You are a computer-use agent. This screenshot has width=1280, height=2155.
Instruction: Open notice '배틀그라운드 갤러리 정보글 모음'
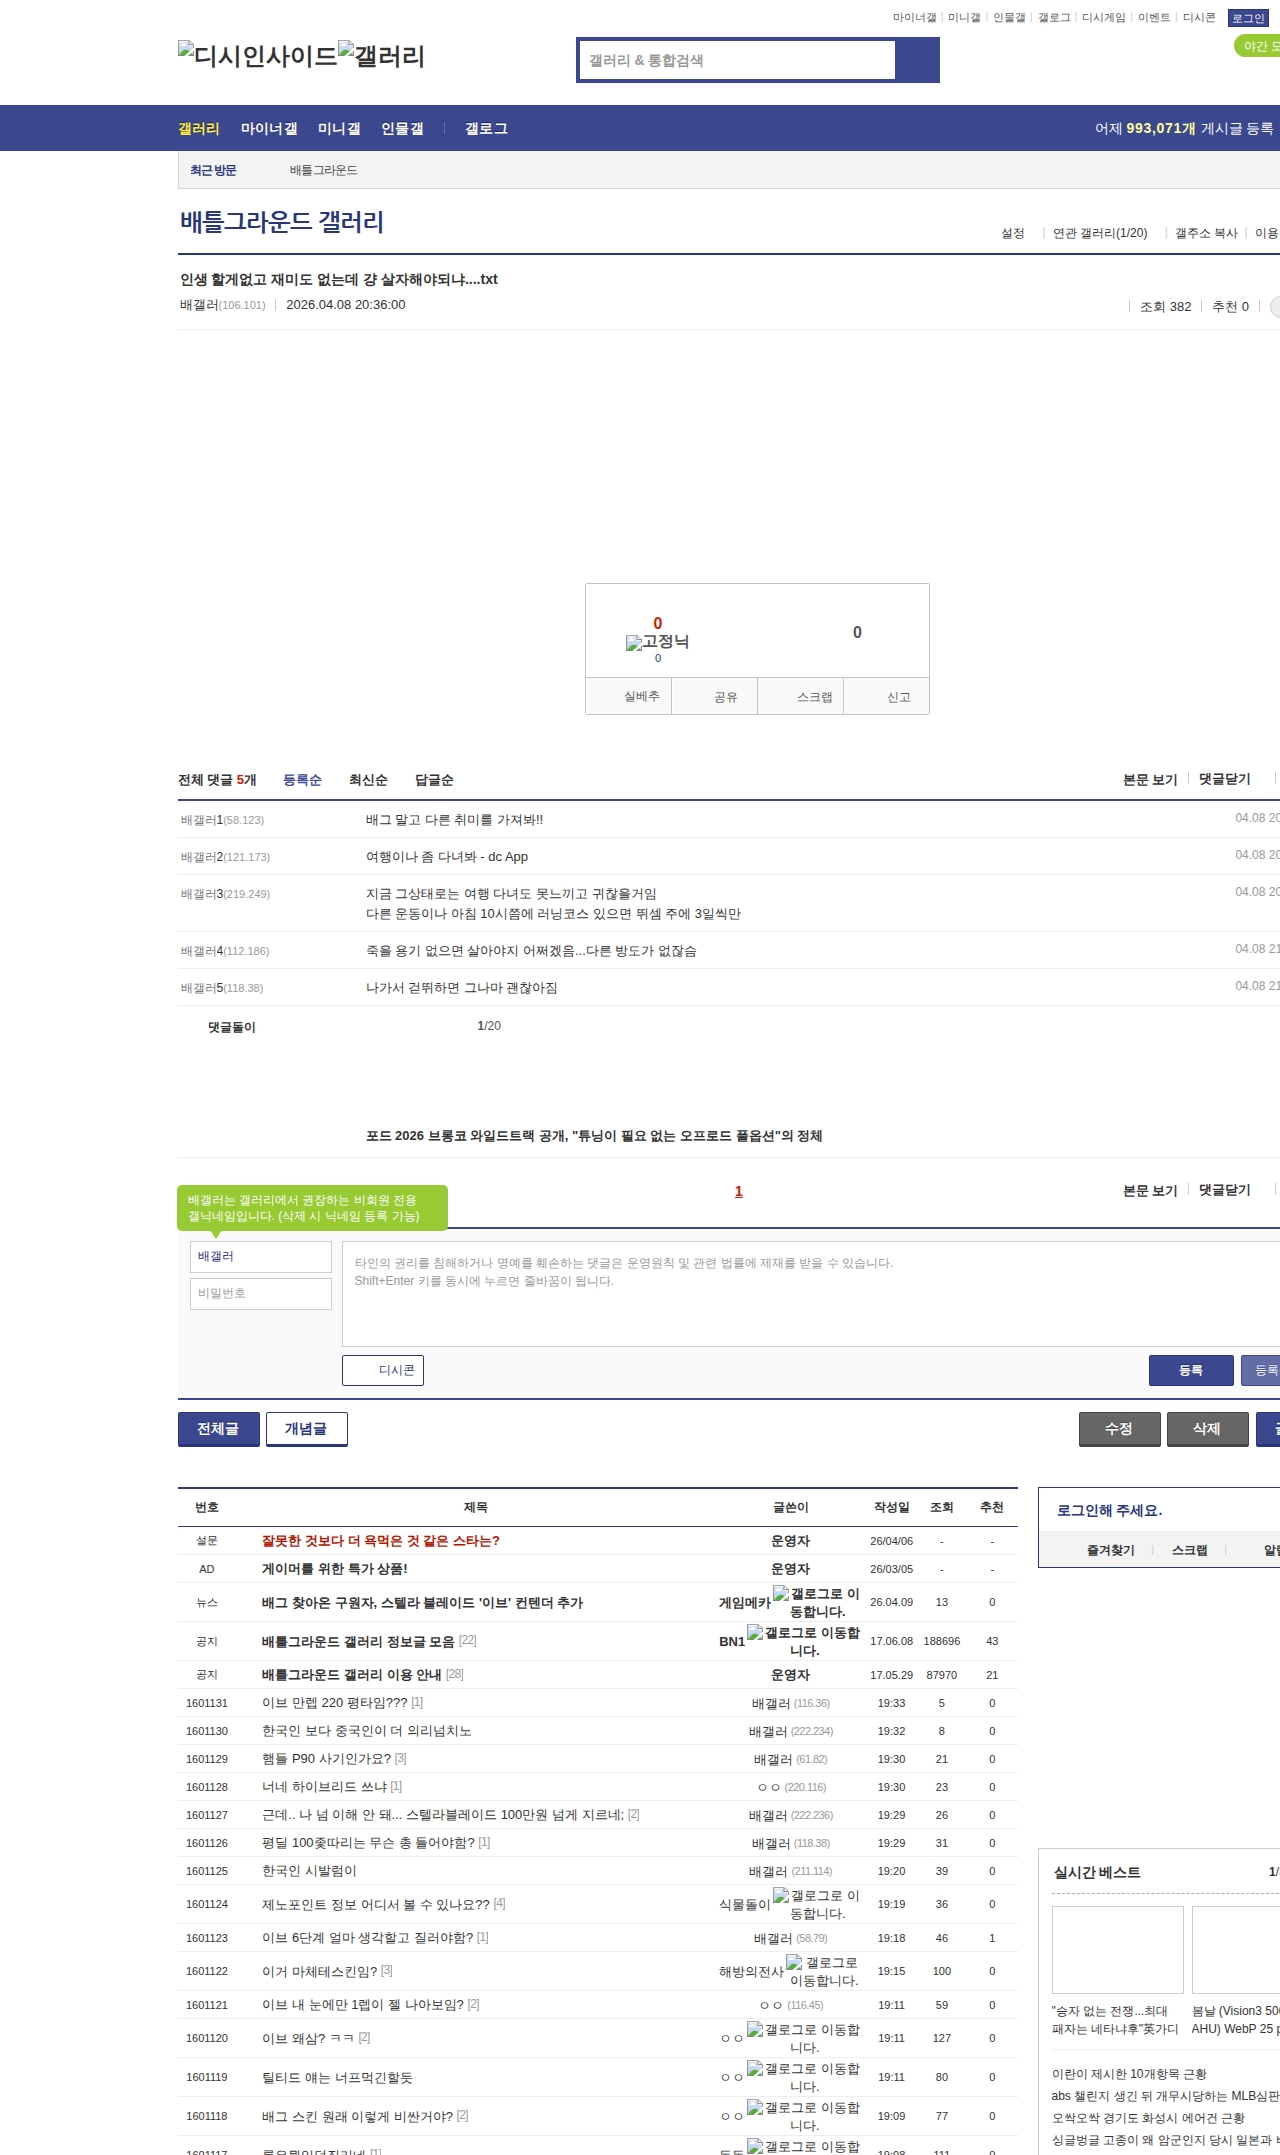coord(358,1641)
